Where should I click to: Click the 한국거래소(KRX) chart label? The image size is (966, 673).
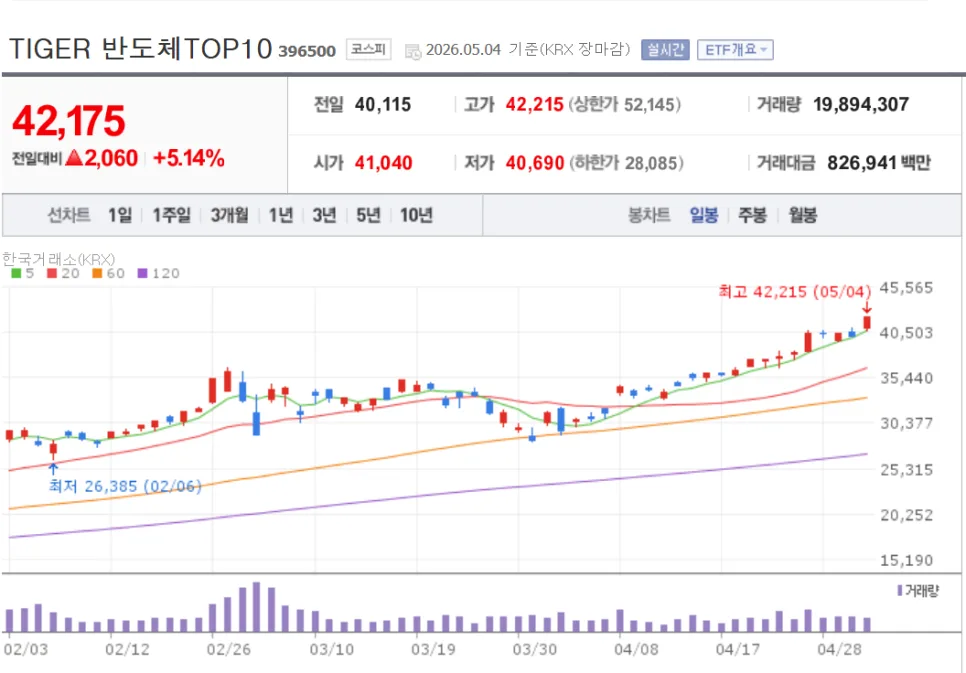[59, 259]
